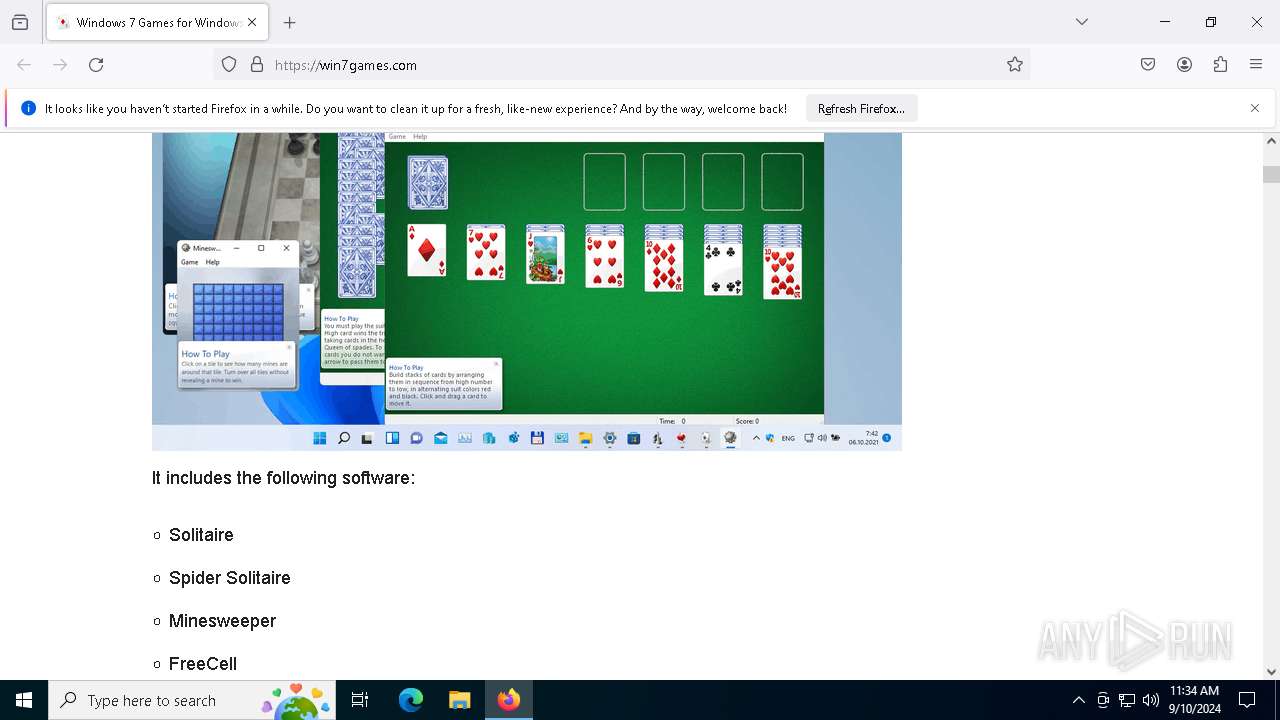
Task: Click the Solitaire list item
Action: point(201,535)
